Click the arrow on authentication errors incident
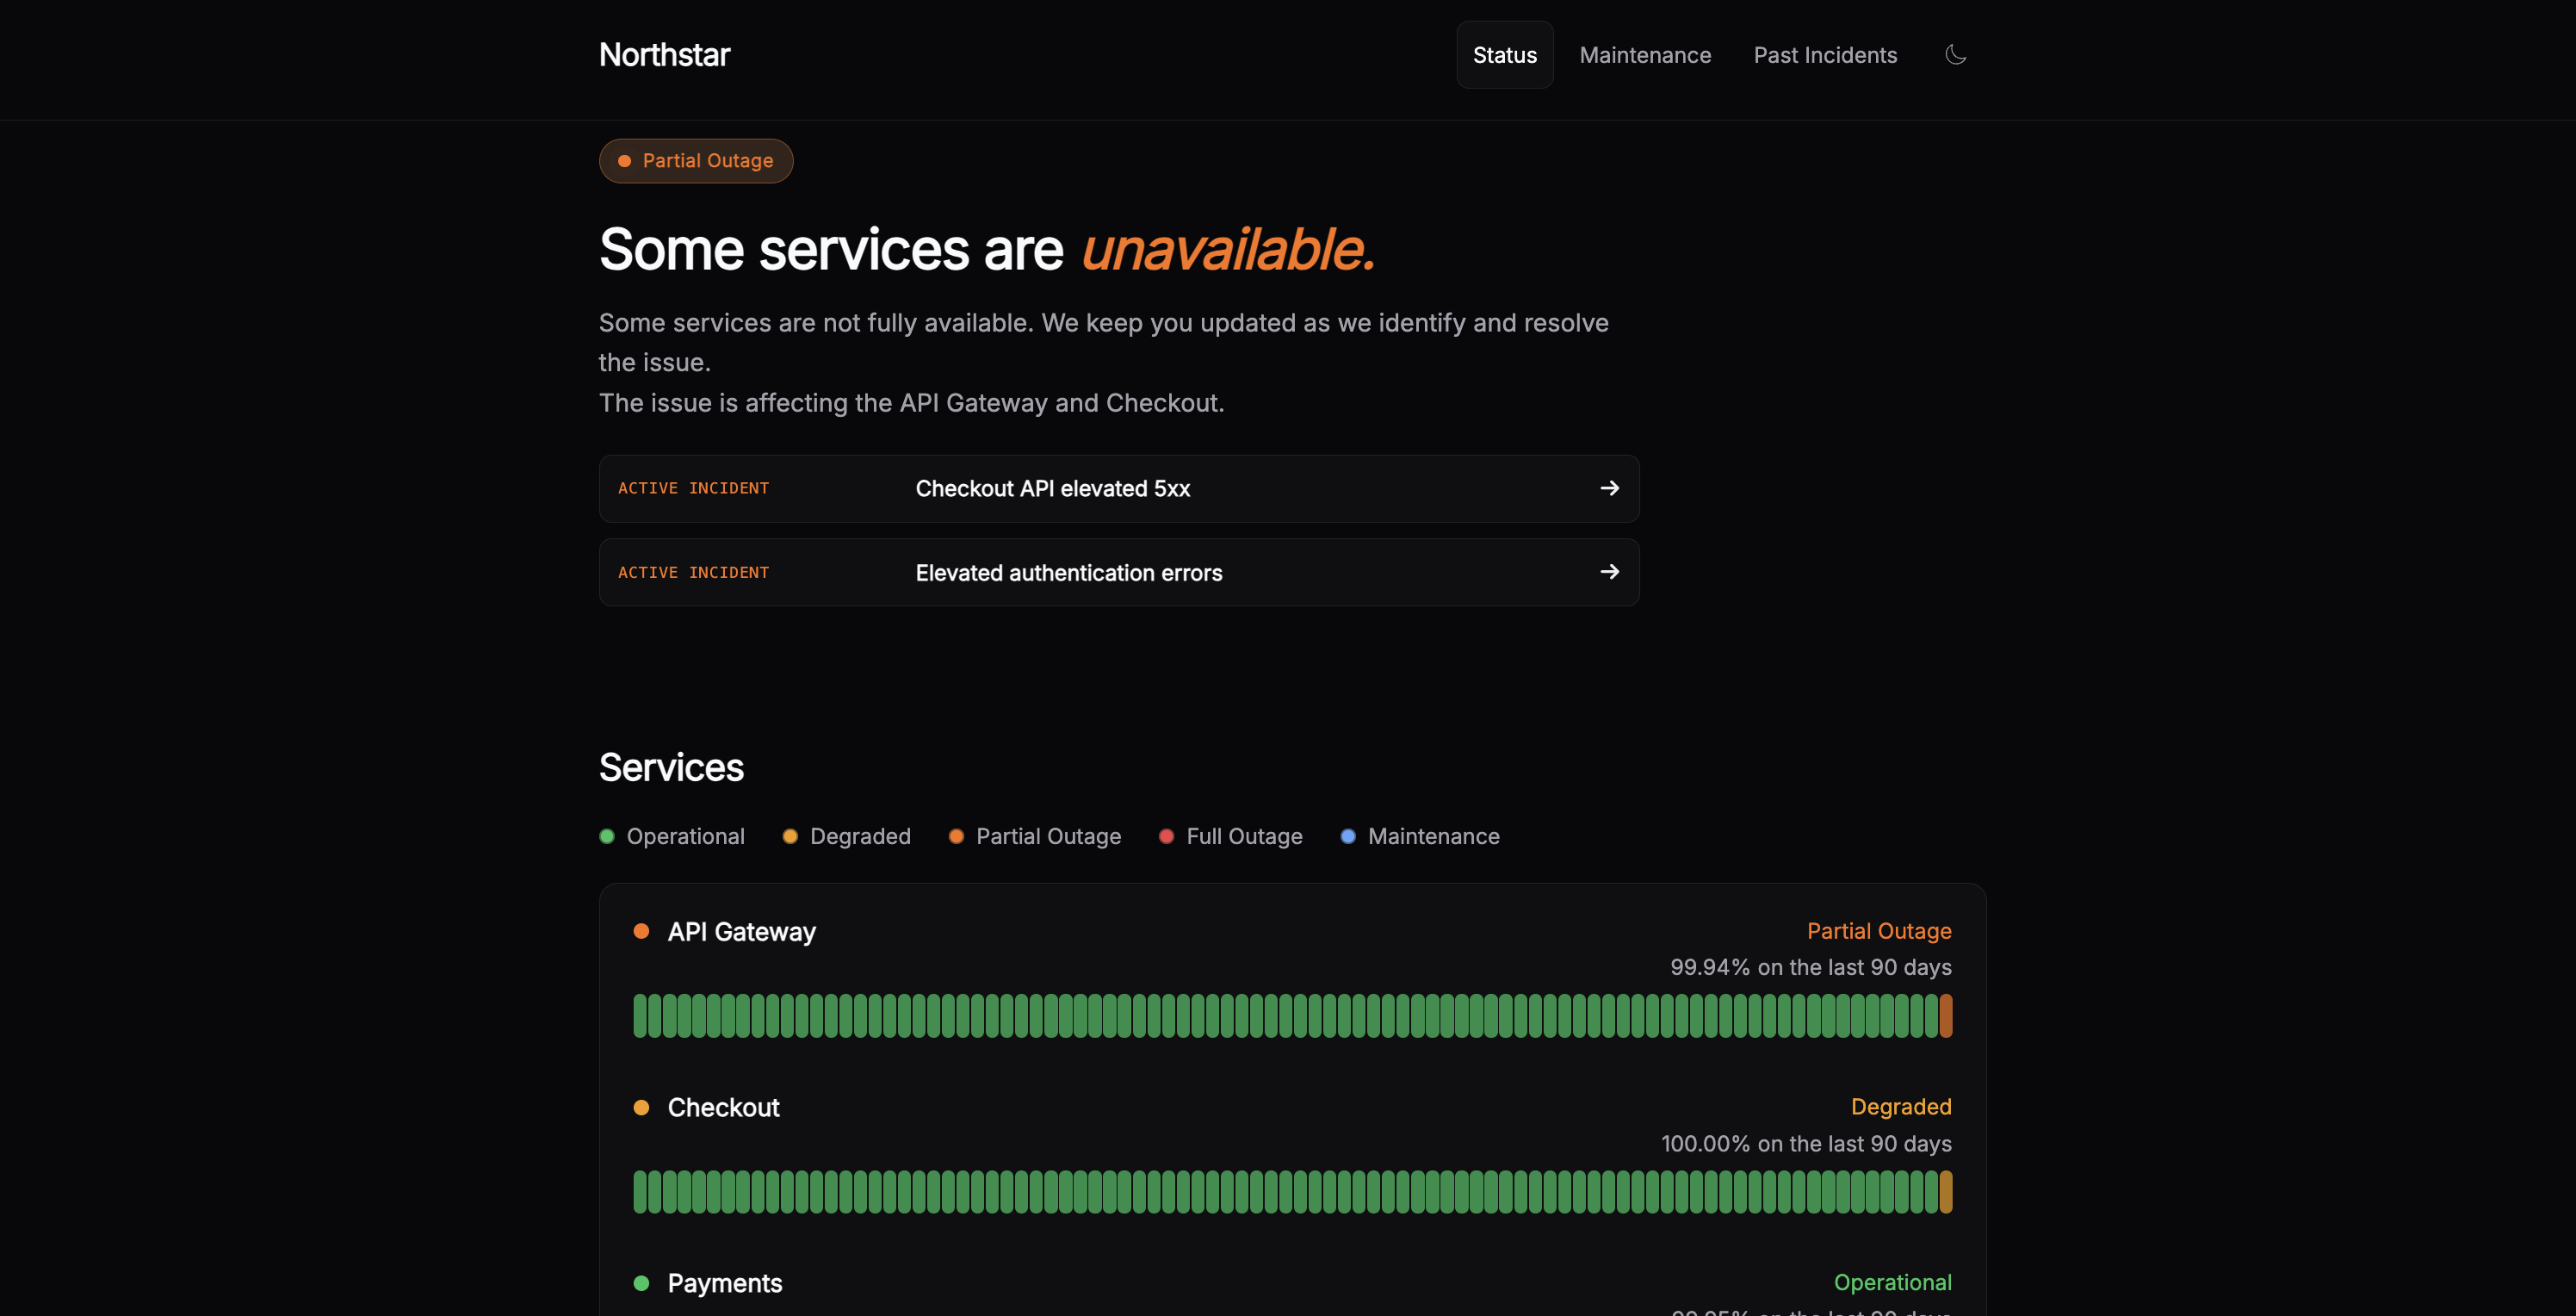The width and height of the screenshot is (2576, 1316). [1609, 572]
